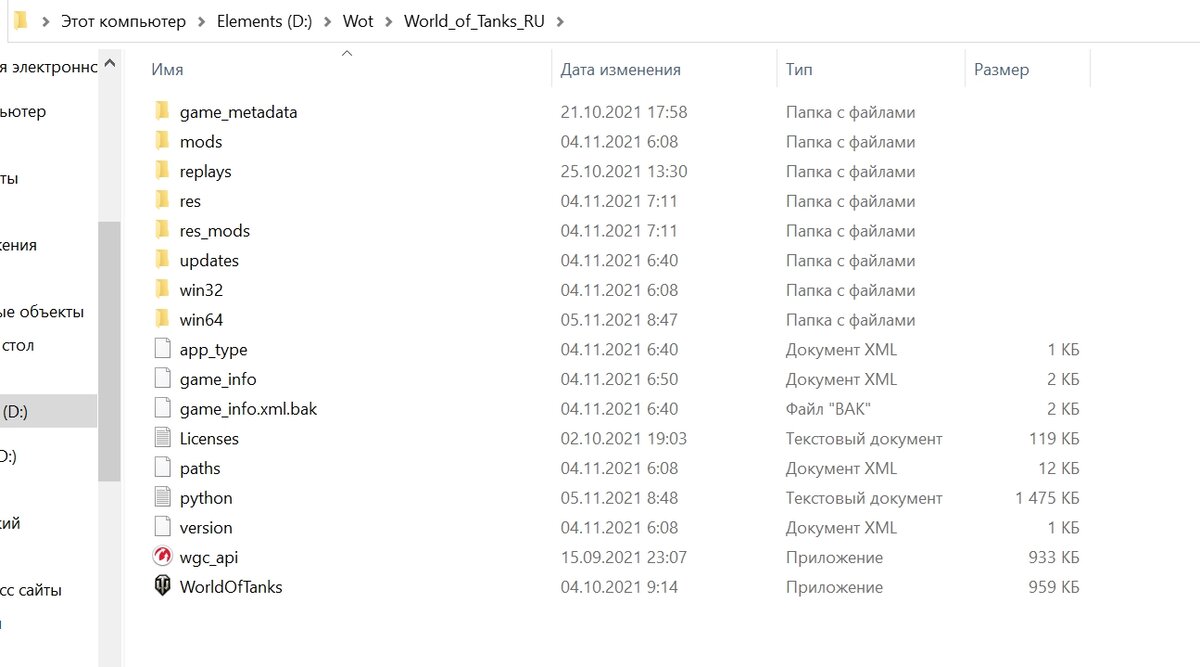Viewport: 1200px width, 667px height.
Task: Open the wgc_api application
Action: 210,557
